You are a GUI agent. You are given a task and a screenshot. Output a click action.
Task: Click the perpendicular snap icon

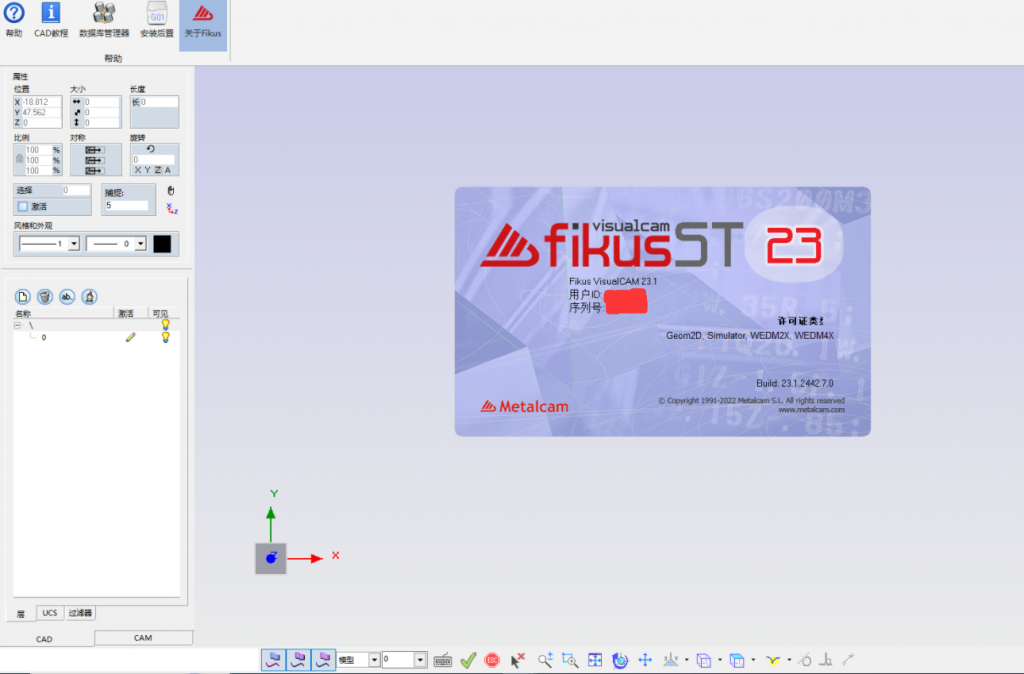(826, 660)
